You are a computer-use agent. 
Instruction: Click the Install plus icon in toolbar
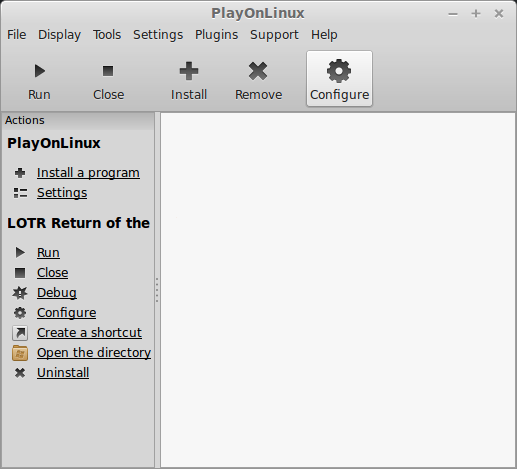(x=189, y=71)
